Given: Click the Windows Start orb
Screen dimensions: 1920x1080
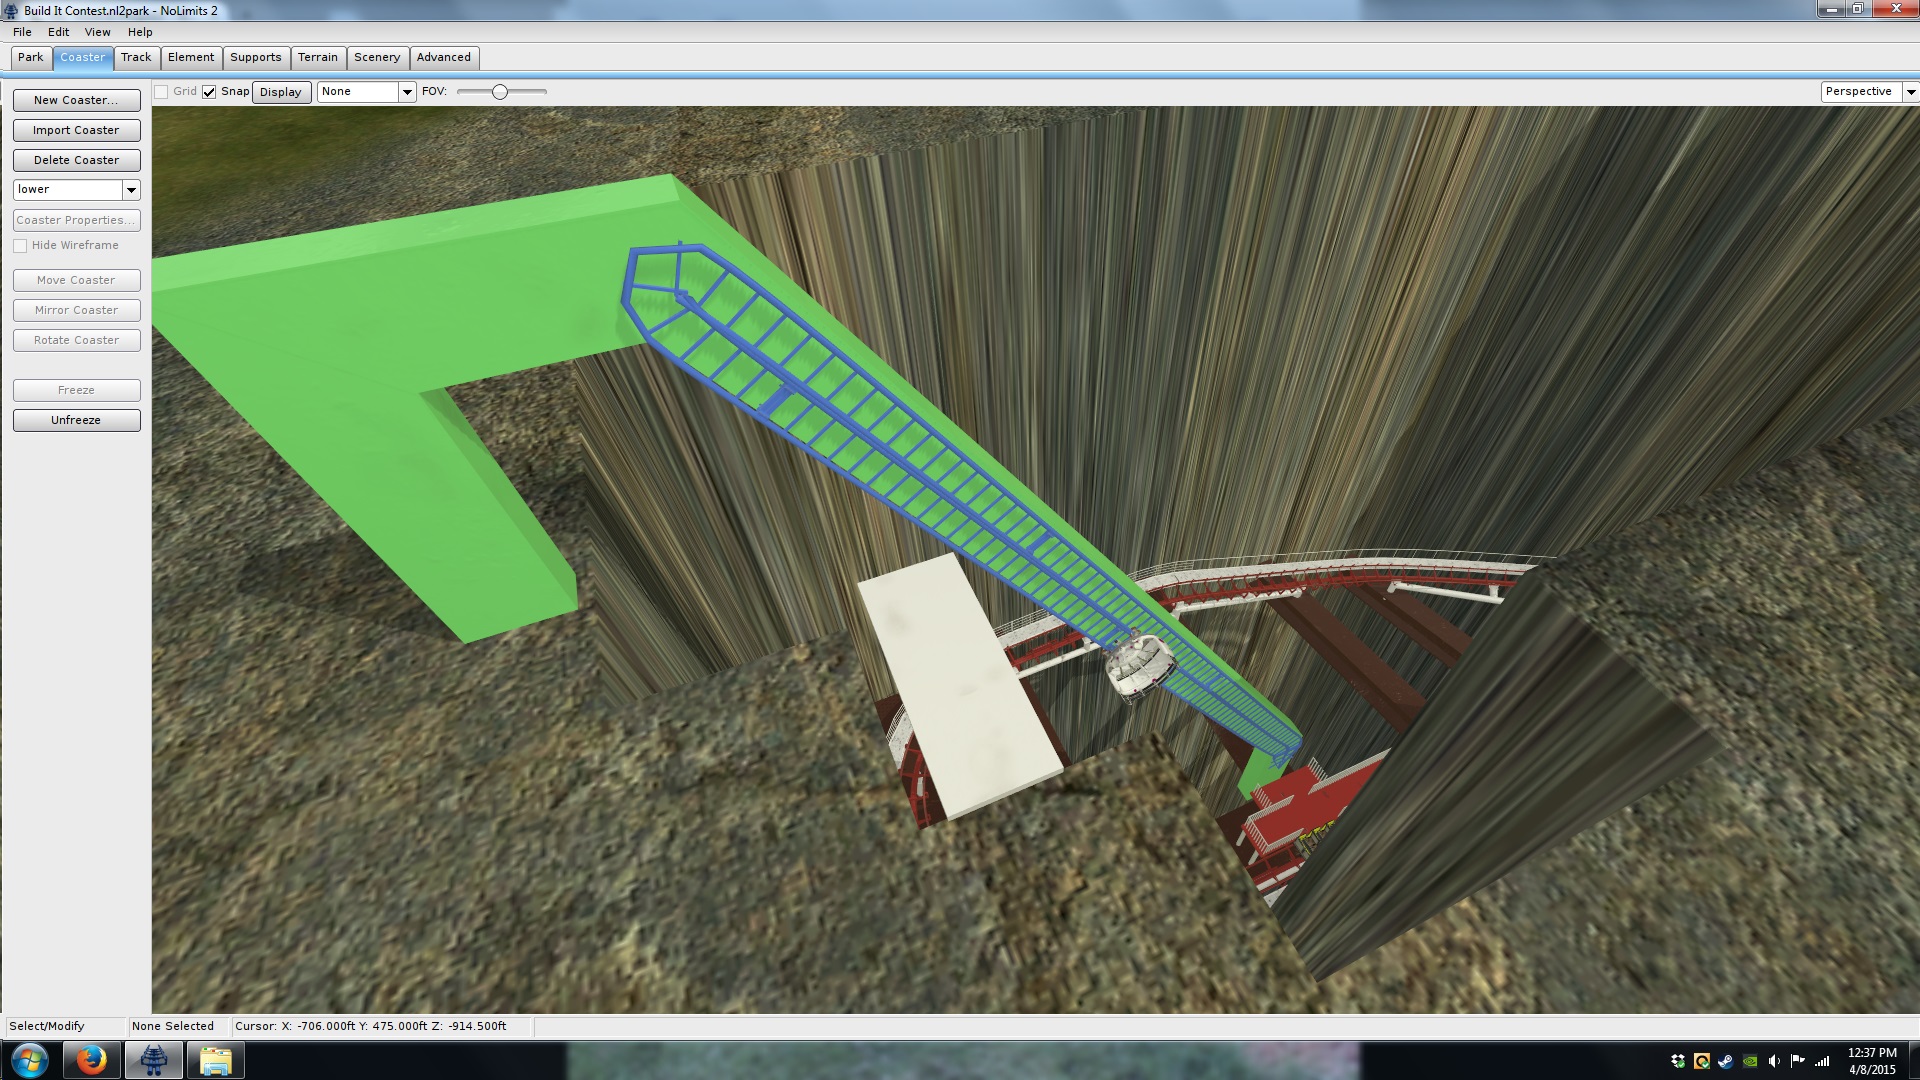Looking at the screenshot, I should 29,1060.
